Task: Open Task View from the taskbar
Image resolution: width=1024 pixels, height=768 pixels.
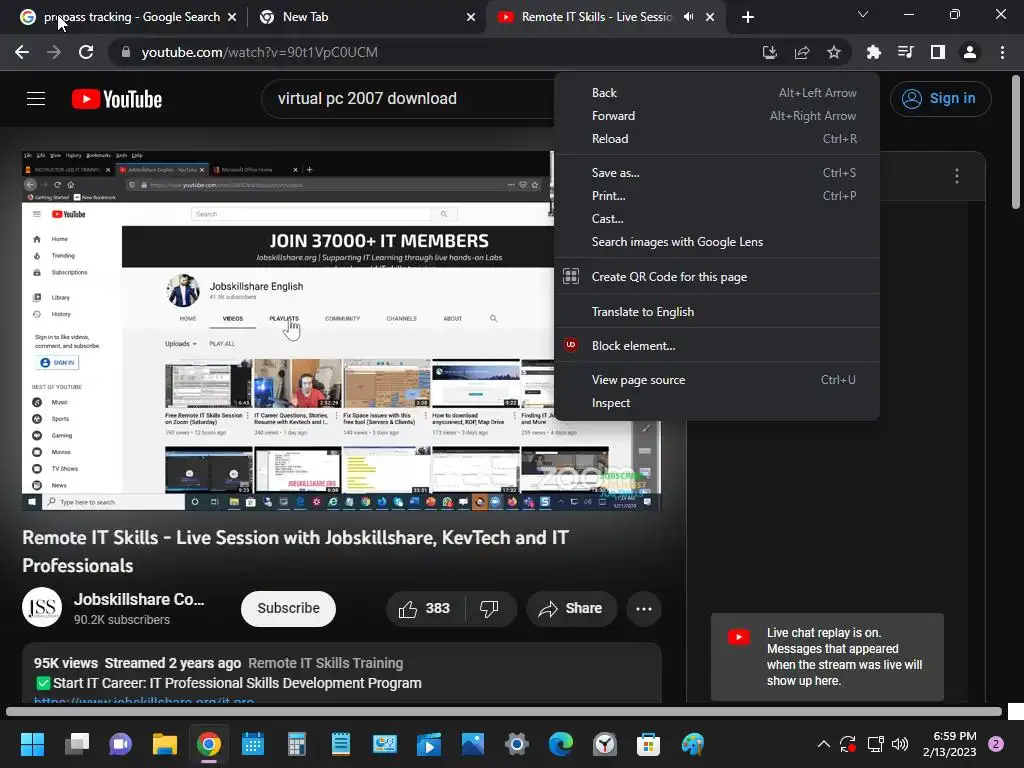Action: click(x=76, y=744)
